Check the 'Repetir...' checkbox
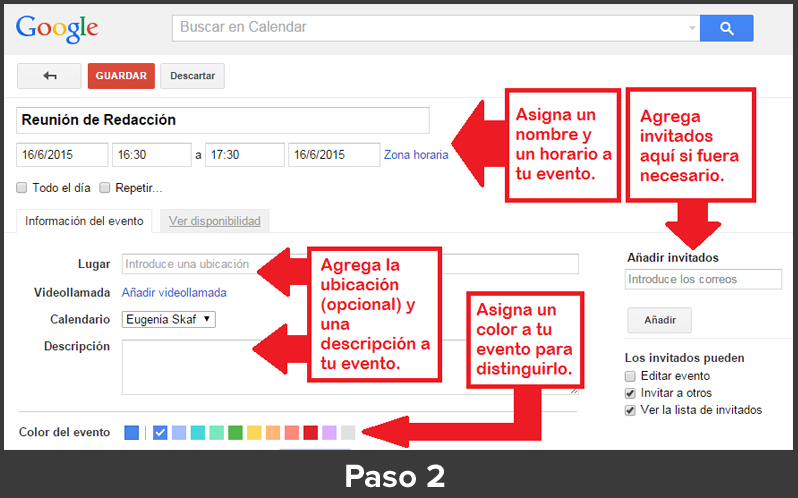Image resolution: width=798 pixels, height=498 pixels. (x=105, y=187)
